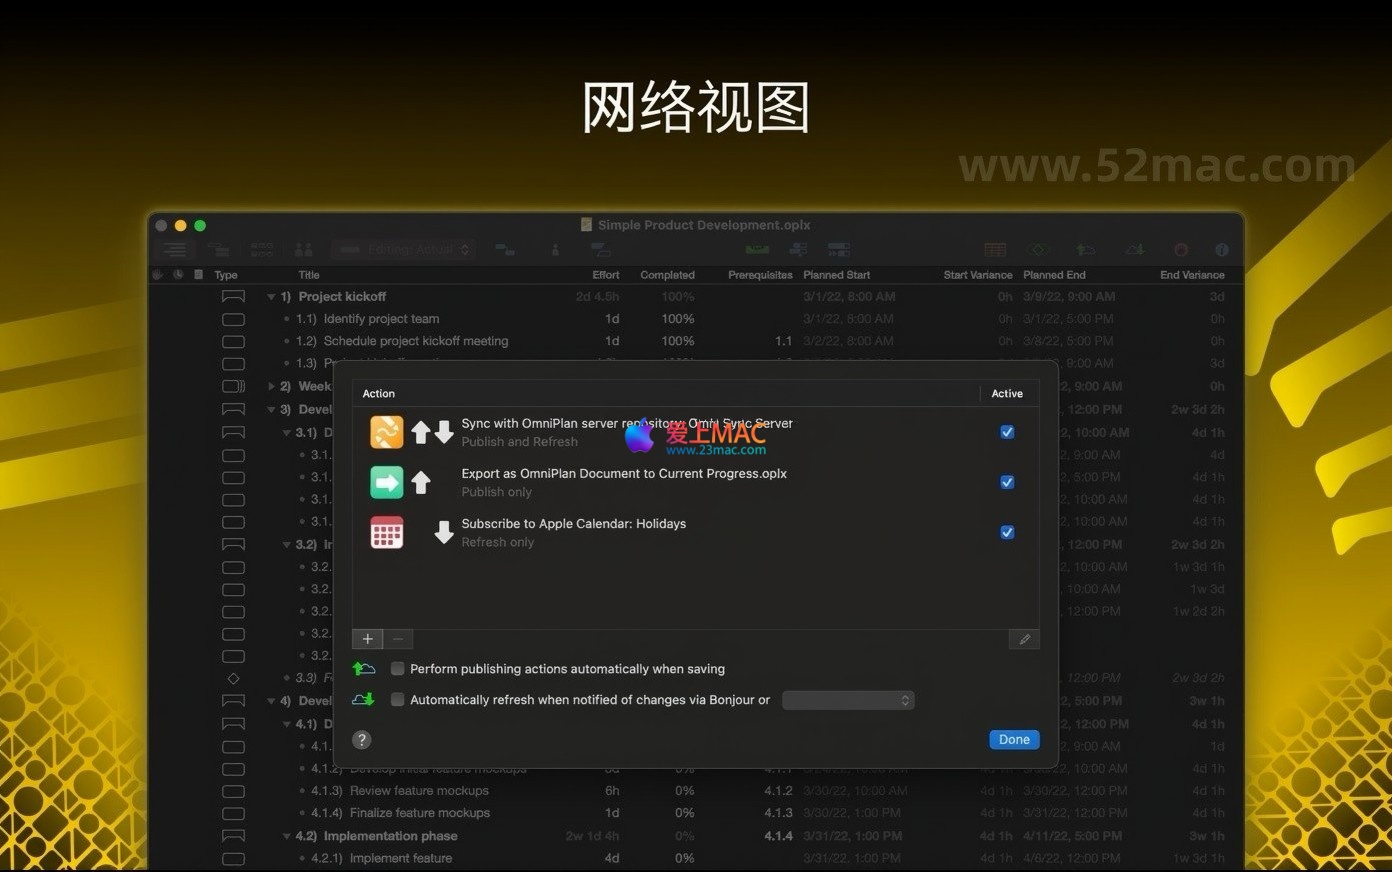Open the dropdown next to Bonjour option

click(x=848, y=700)
